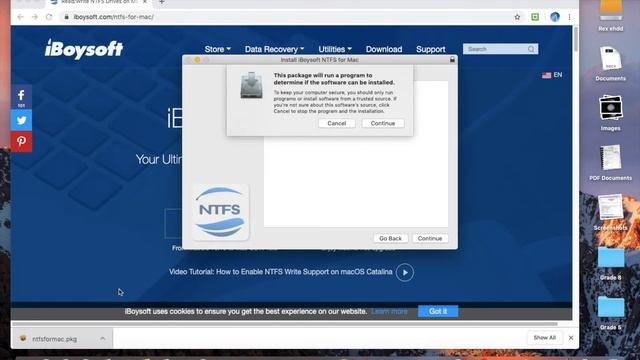Expand the ntfsformac.pkg download options chevron
640x360 pixels.
click(x=102, y=338)
